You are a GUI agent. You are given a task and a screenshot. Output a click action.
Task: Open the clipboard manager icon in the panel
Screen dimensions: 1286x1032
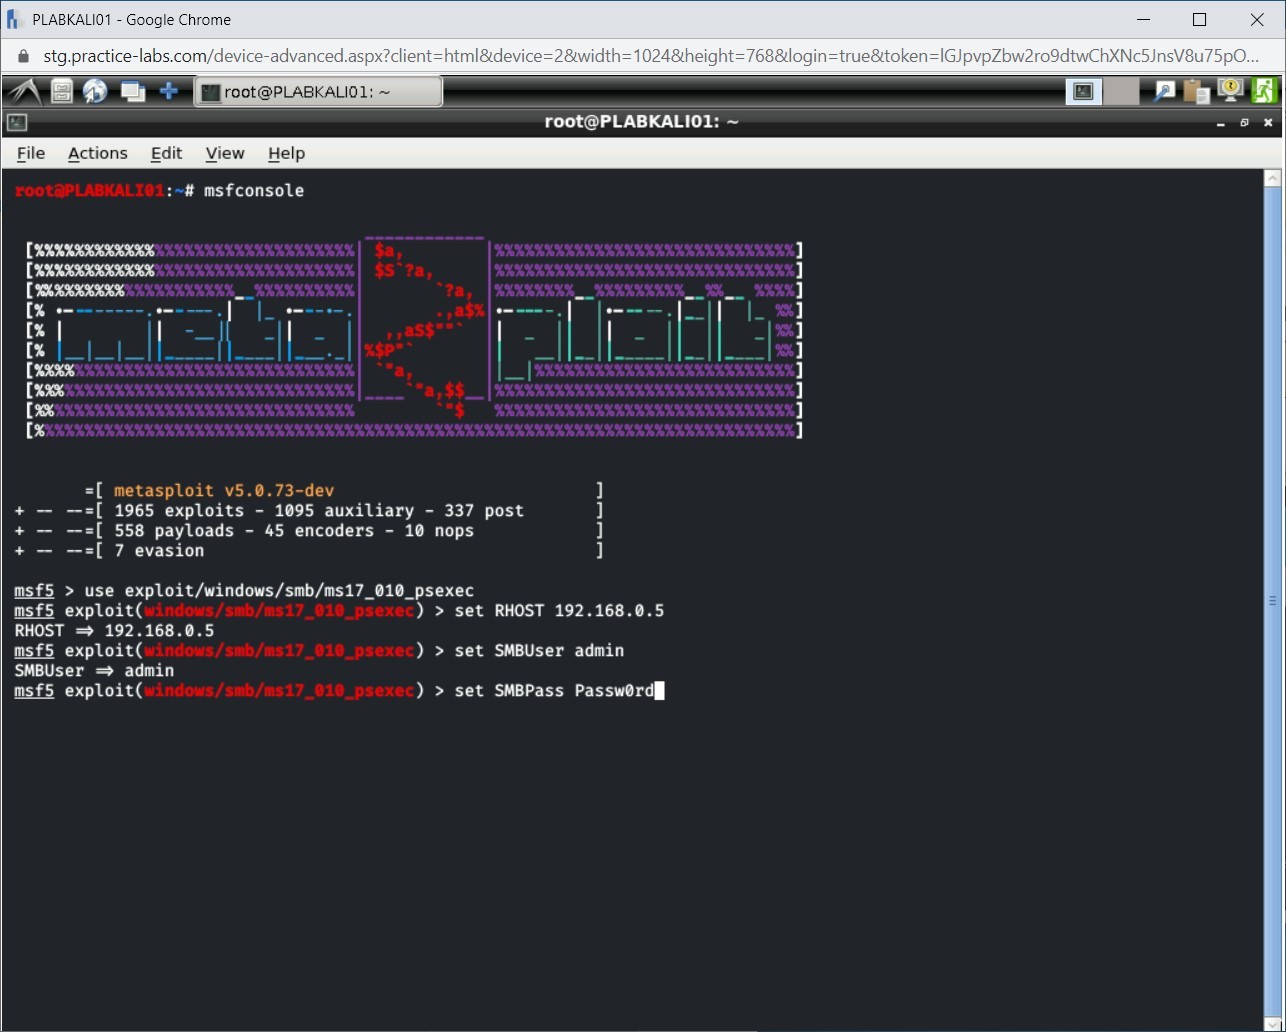pos(1196,92)
